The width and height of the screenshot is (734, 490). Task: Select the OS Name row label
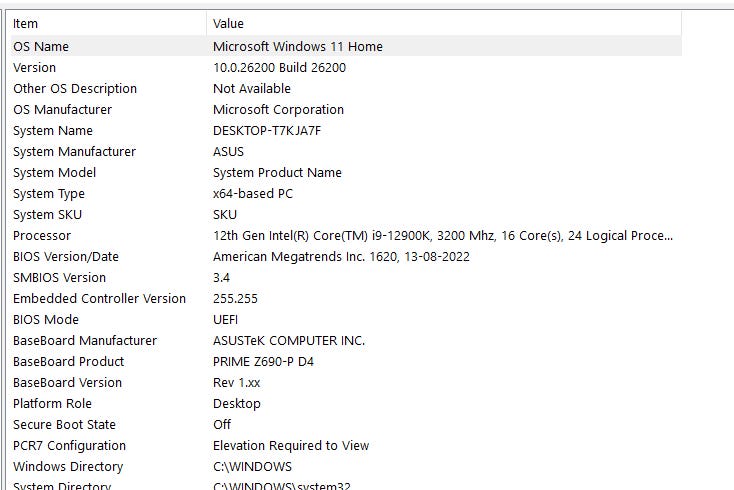click(41, 46)
